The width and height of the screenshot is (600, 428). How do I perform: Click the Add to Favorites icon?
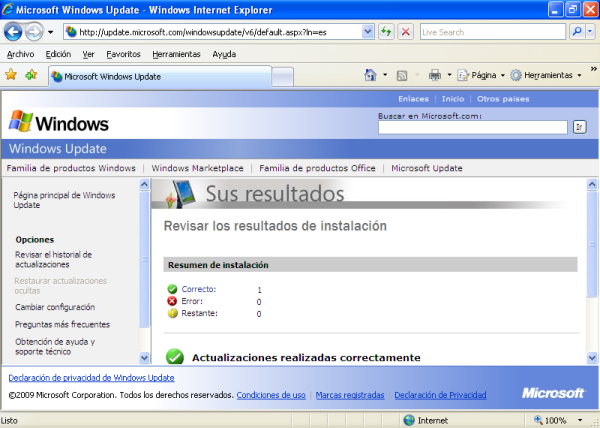click(x=31, y=75)
